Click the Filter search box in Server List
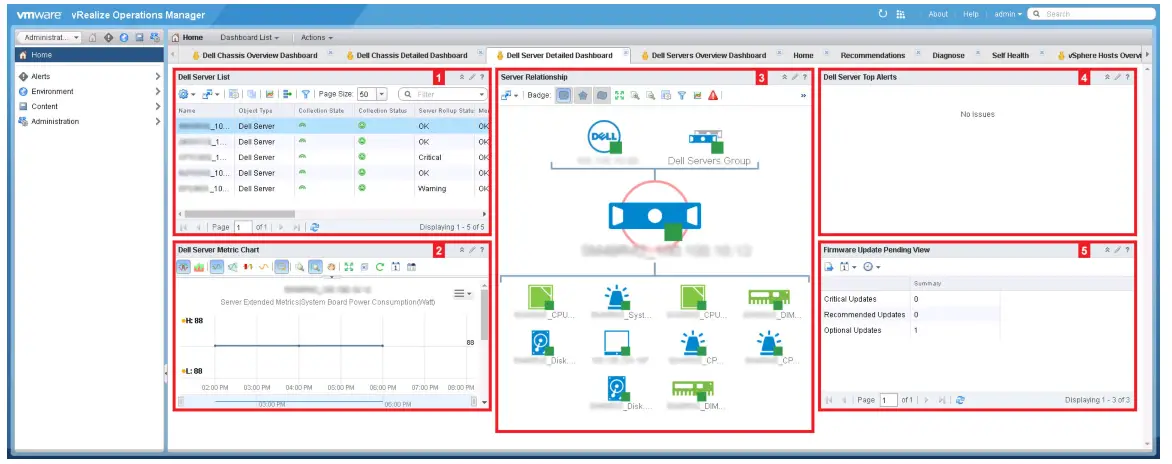The image size is (1172, 464). coord(442,94)
